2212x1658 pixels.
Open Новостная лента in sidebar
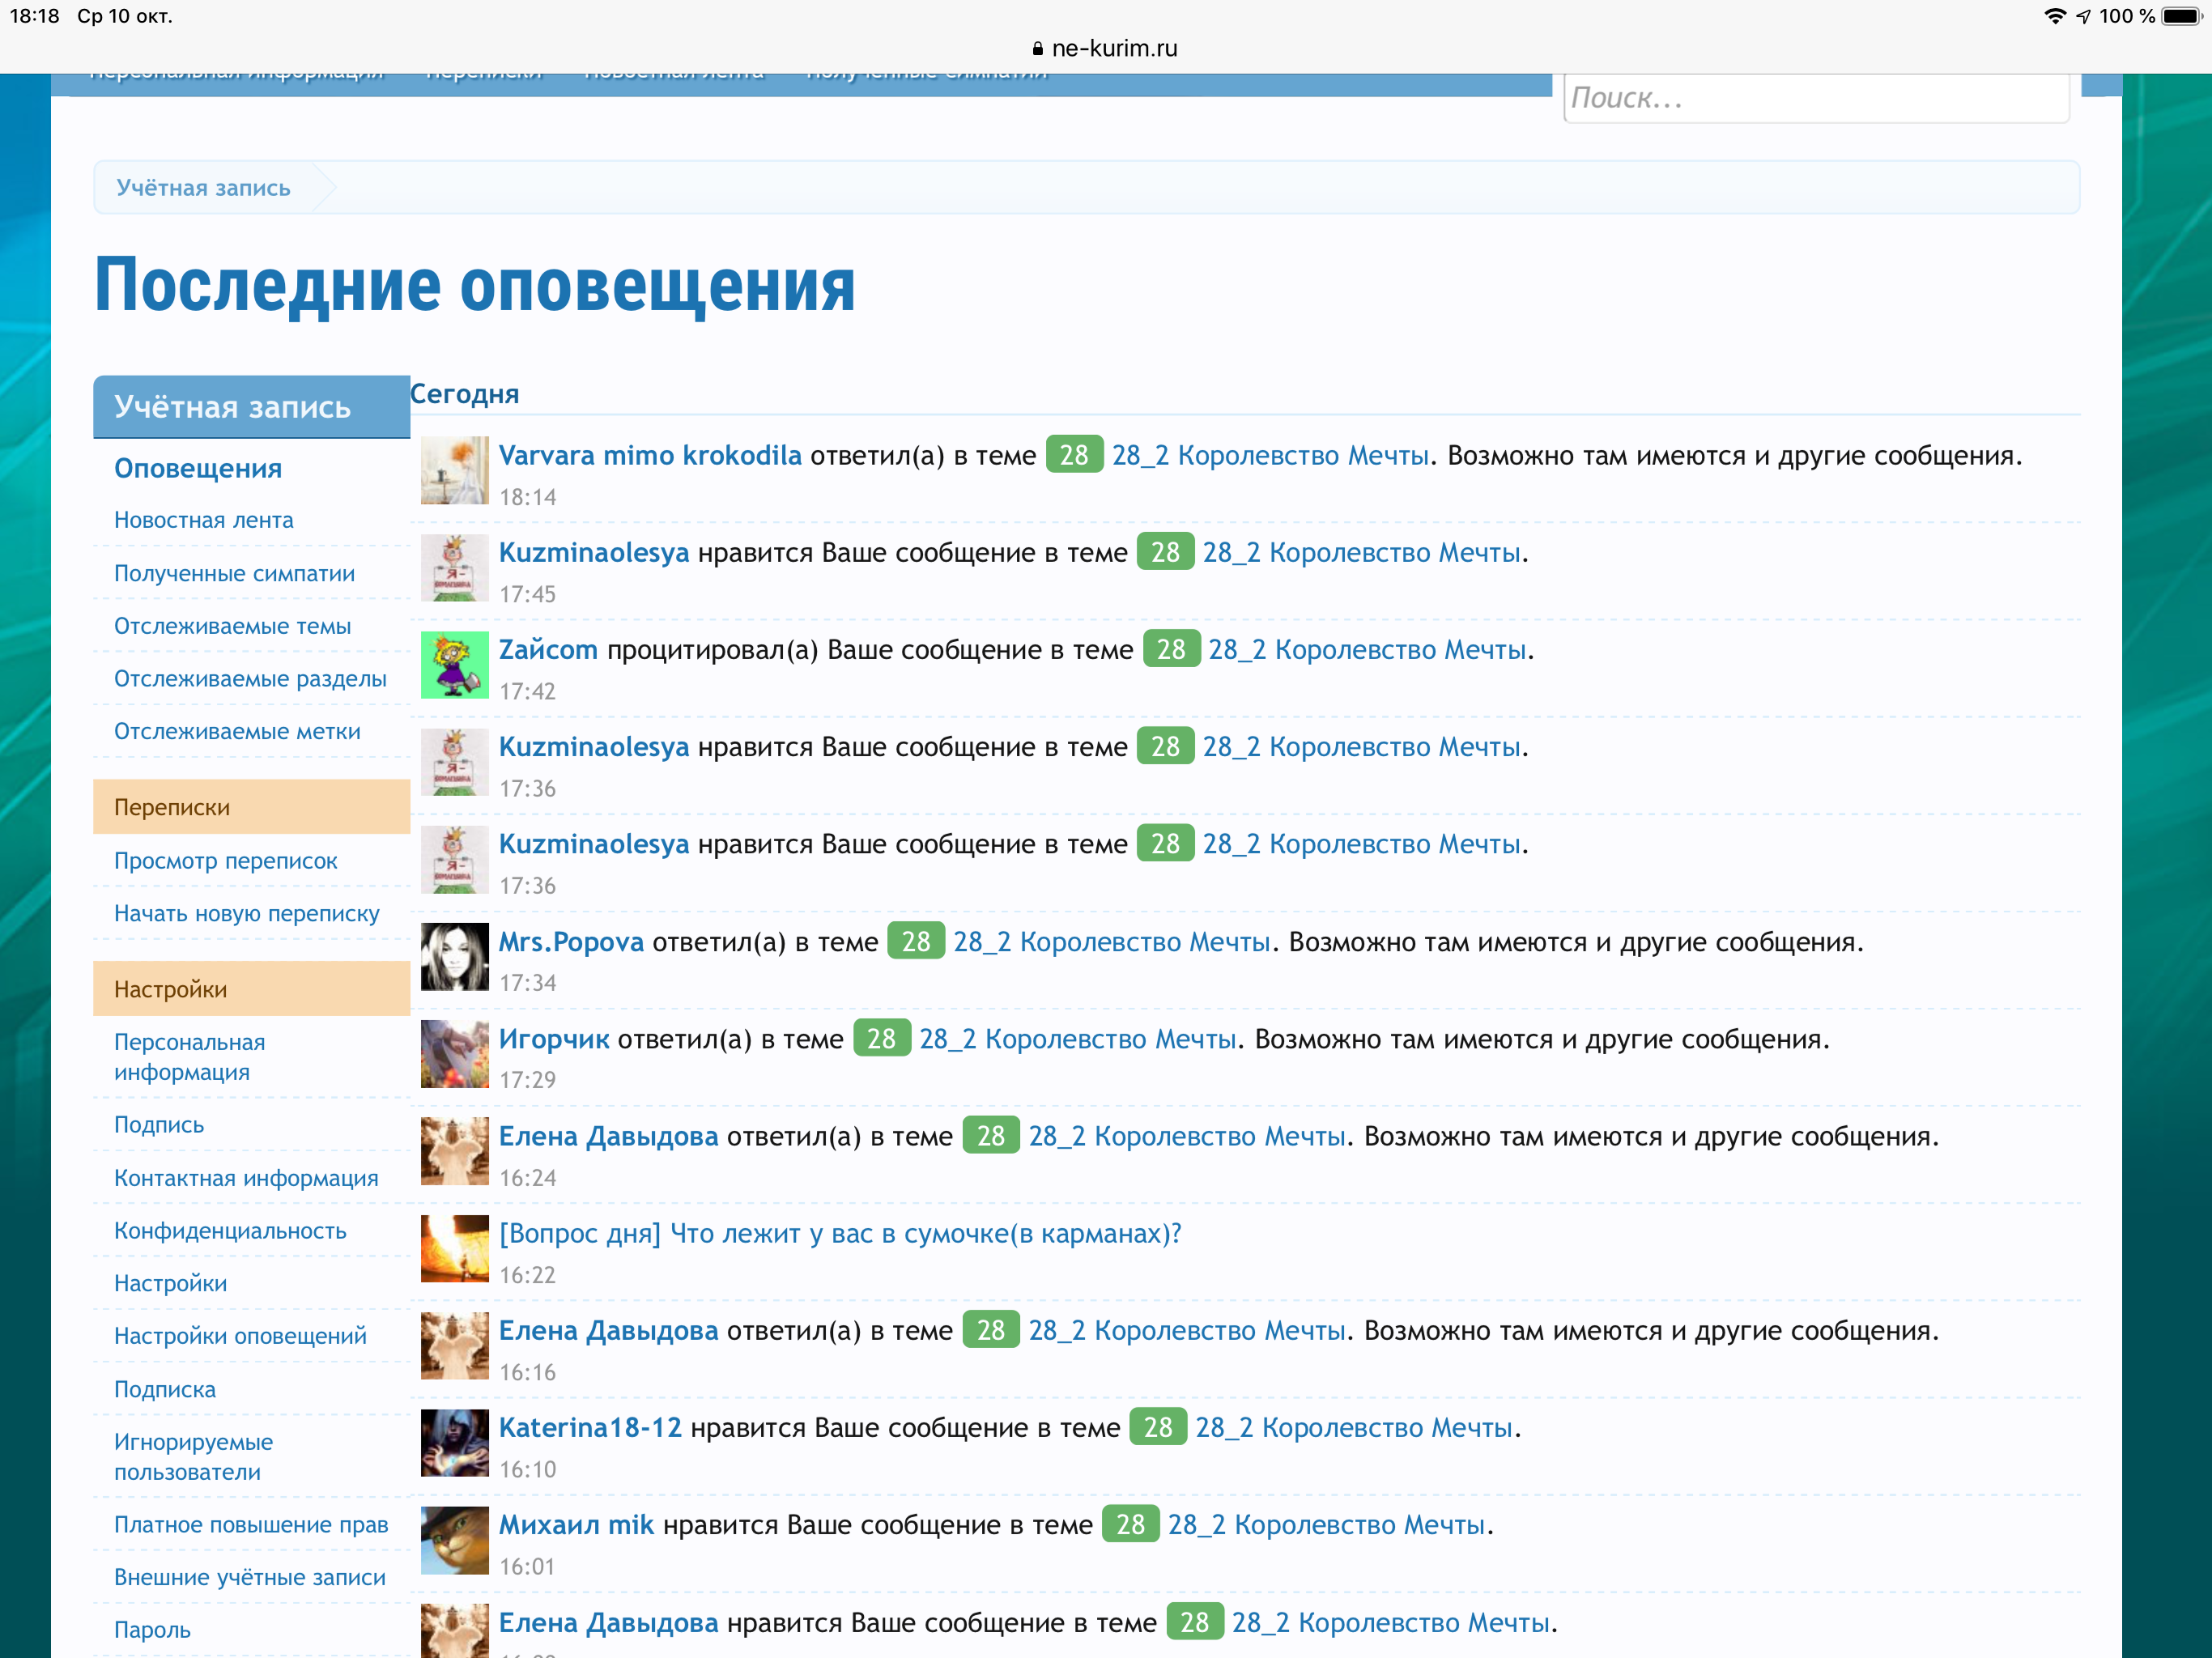click(204, 520)
